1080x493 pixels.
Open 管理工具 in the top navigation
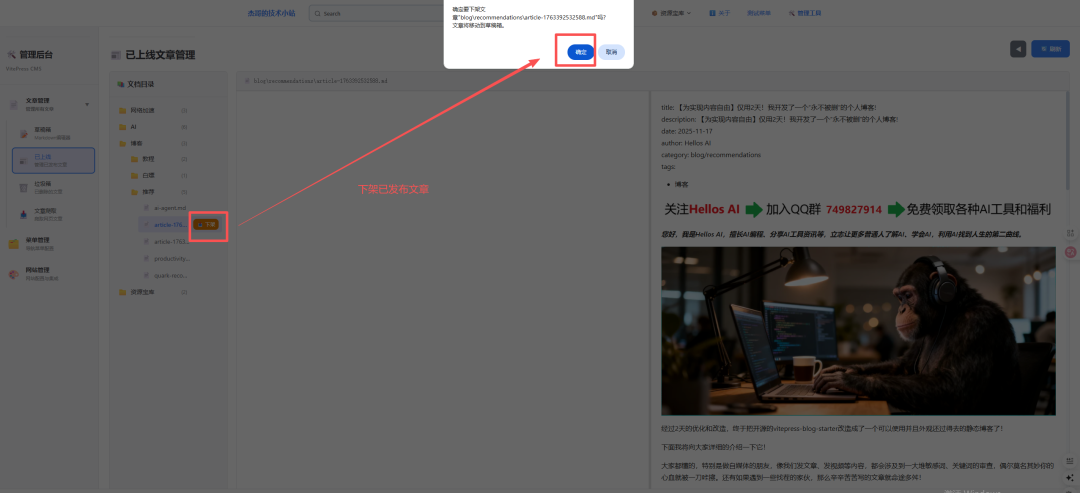pos(806,13)
